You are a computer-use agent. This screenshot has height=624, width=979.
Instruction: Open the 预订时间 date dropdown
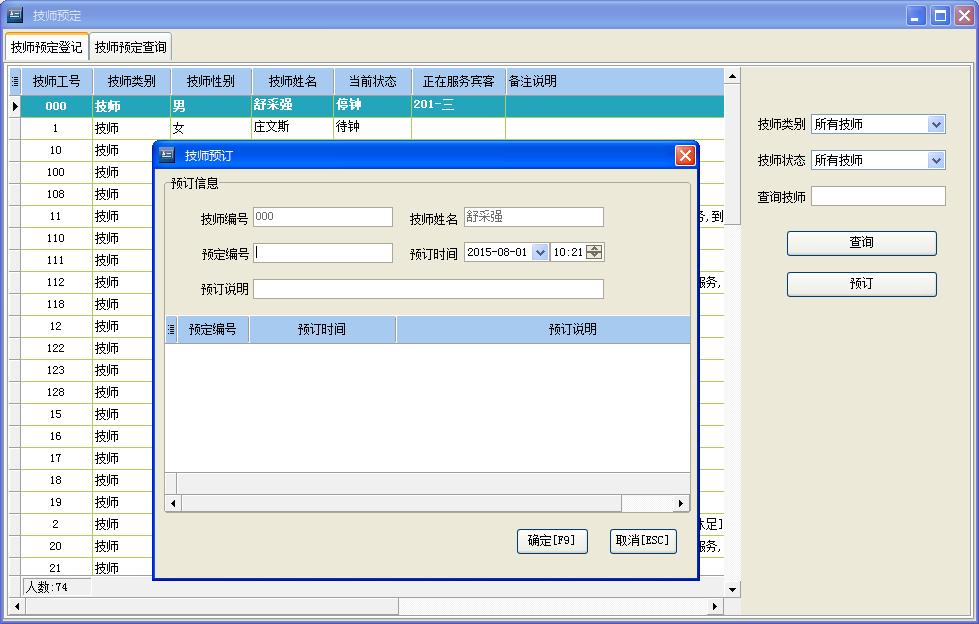[541, 253]
